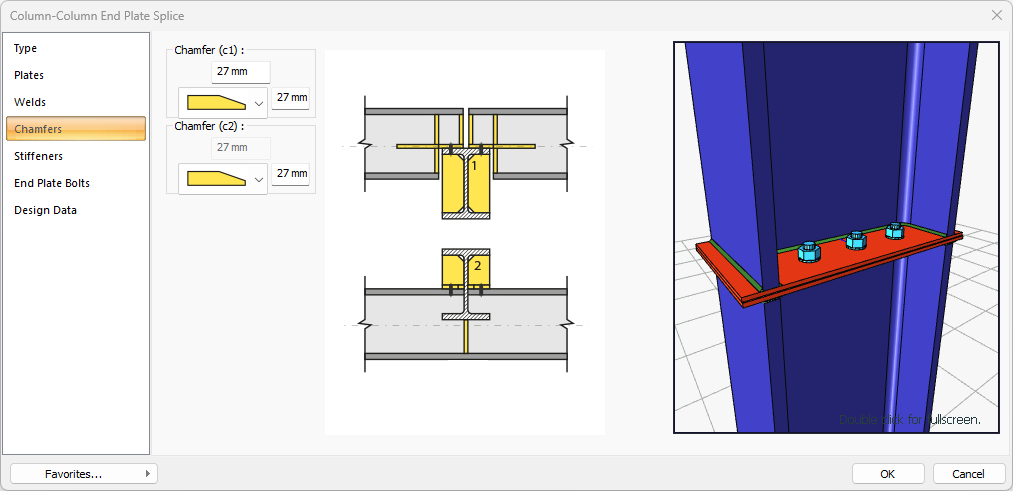Click the Chamfer (c2) side value field

coord(291,174)
